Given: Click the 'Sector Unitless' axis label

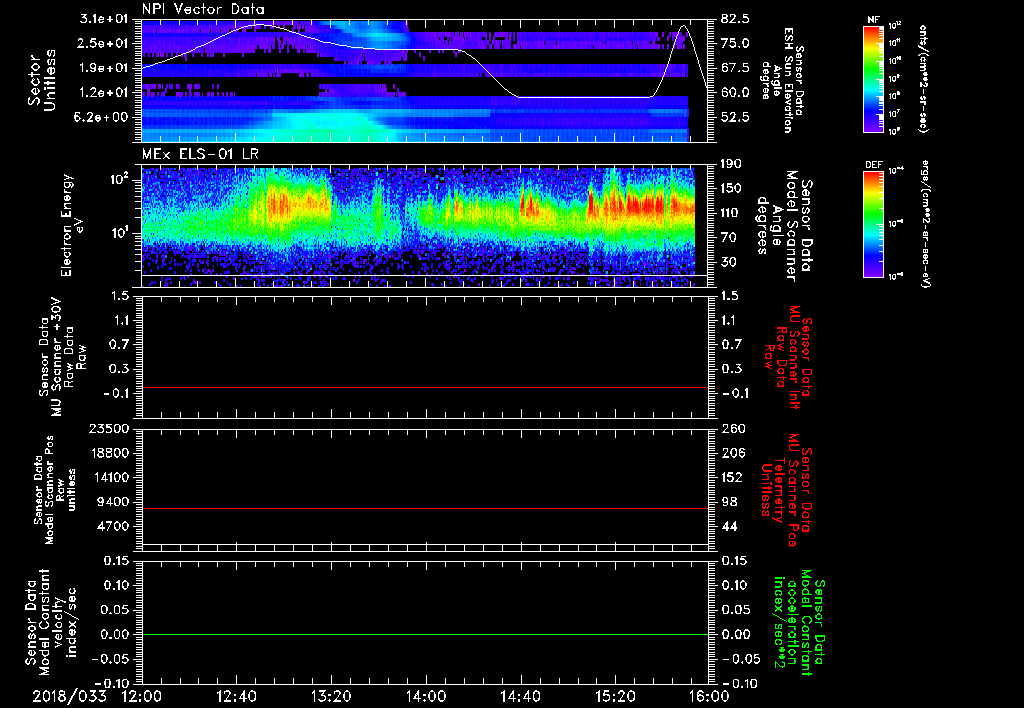Looking at the screenshot, I should [x=40, y=80].
